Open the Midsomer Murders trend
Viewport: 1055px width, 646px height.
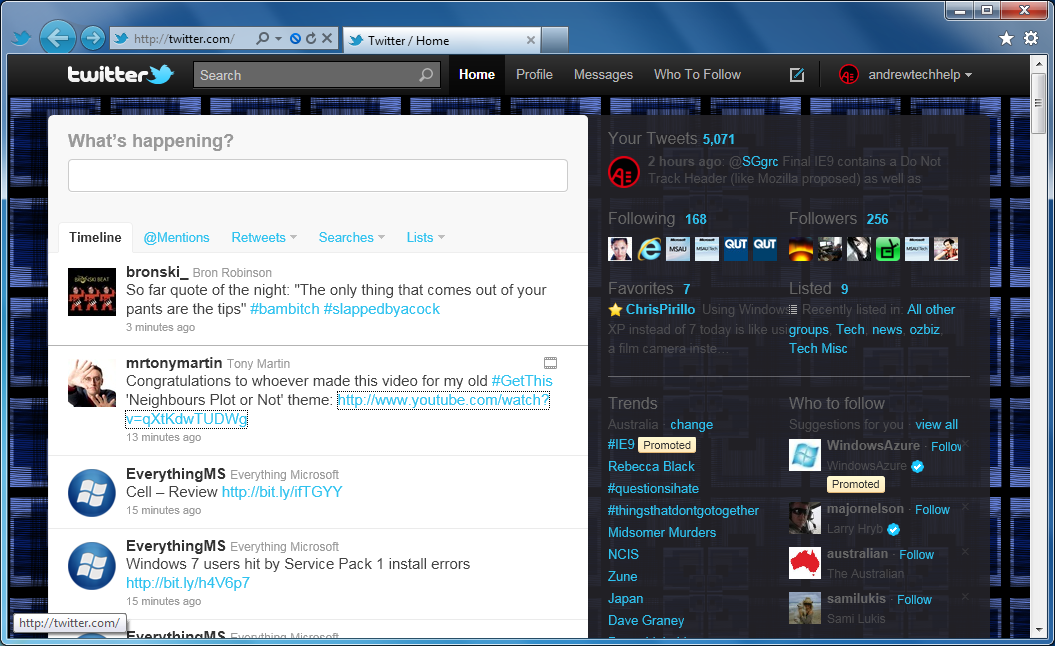[662, 532]
